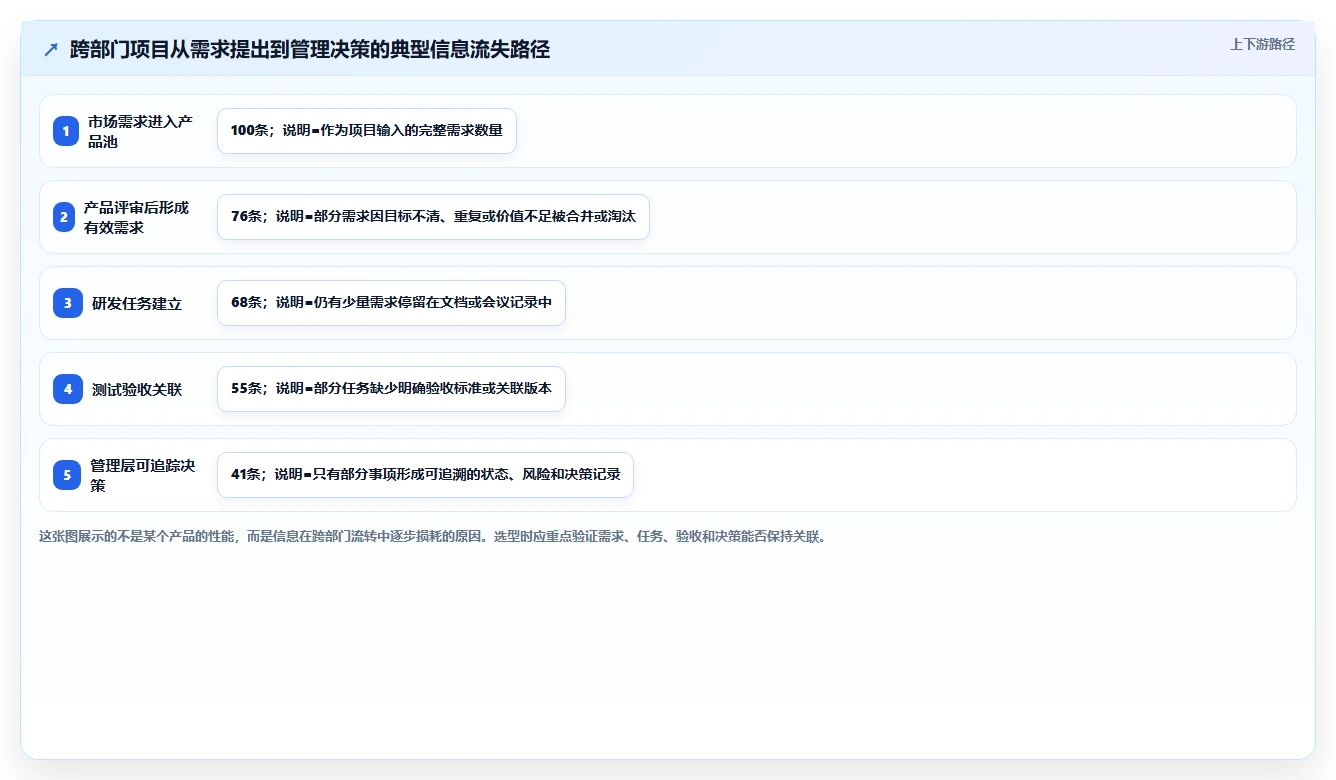Screen dimensions: 1336x780
Task: Select the 市场需求进入产品池 step label
Action: point(140,131)
